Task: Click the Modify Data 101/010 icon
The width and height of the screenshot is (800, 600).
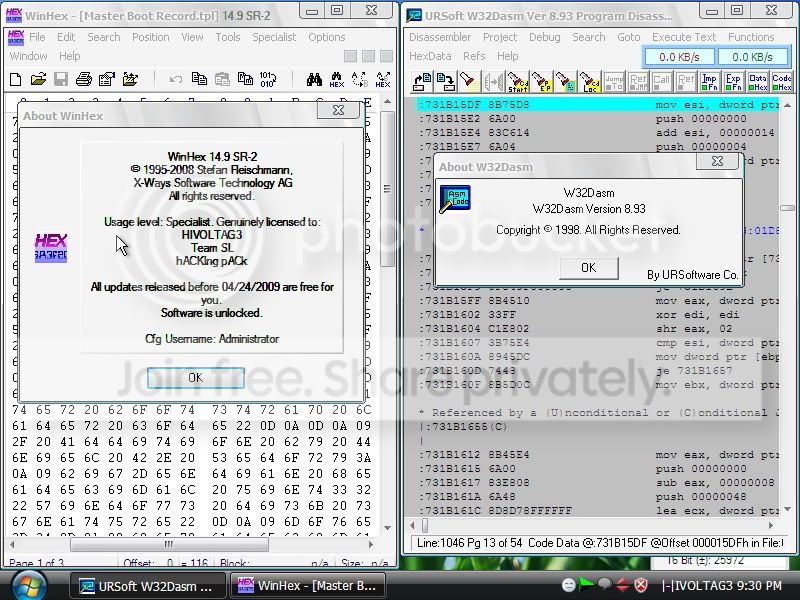Action: [268, 79]
